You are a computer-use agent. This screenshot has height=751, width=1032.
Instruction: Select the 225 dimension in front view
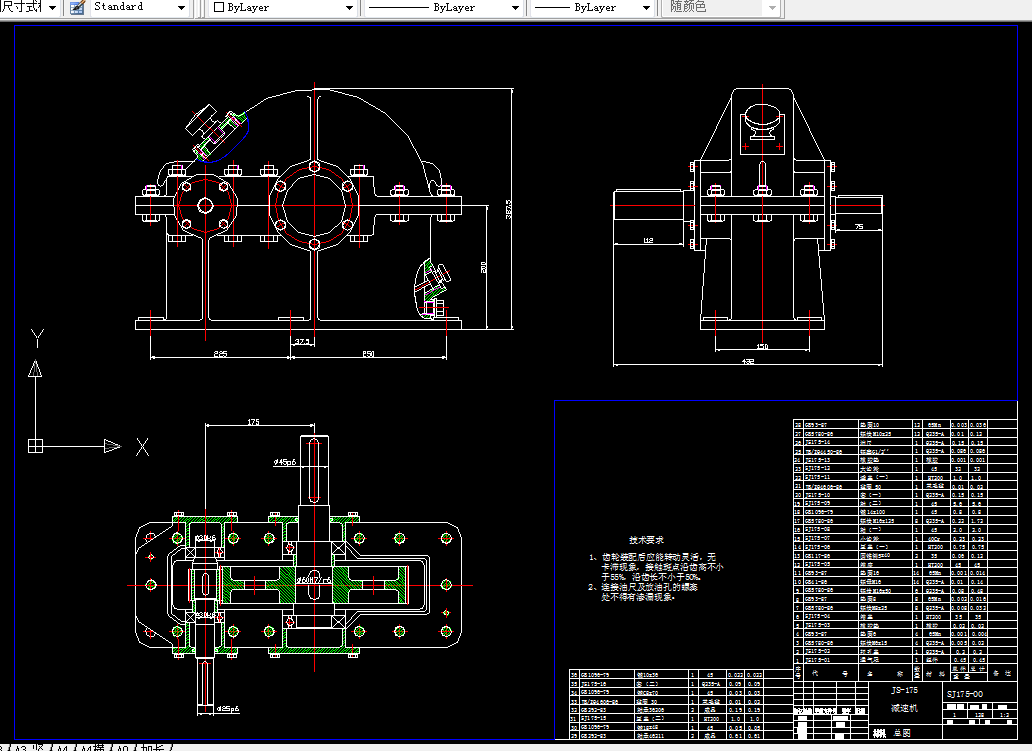coord(220,353)
